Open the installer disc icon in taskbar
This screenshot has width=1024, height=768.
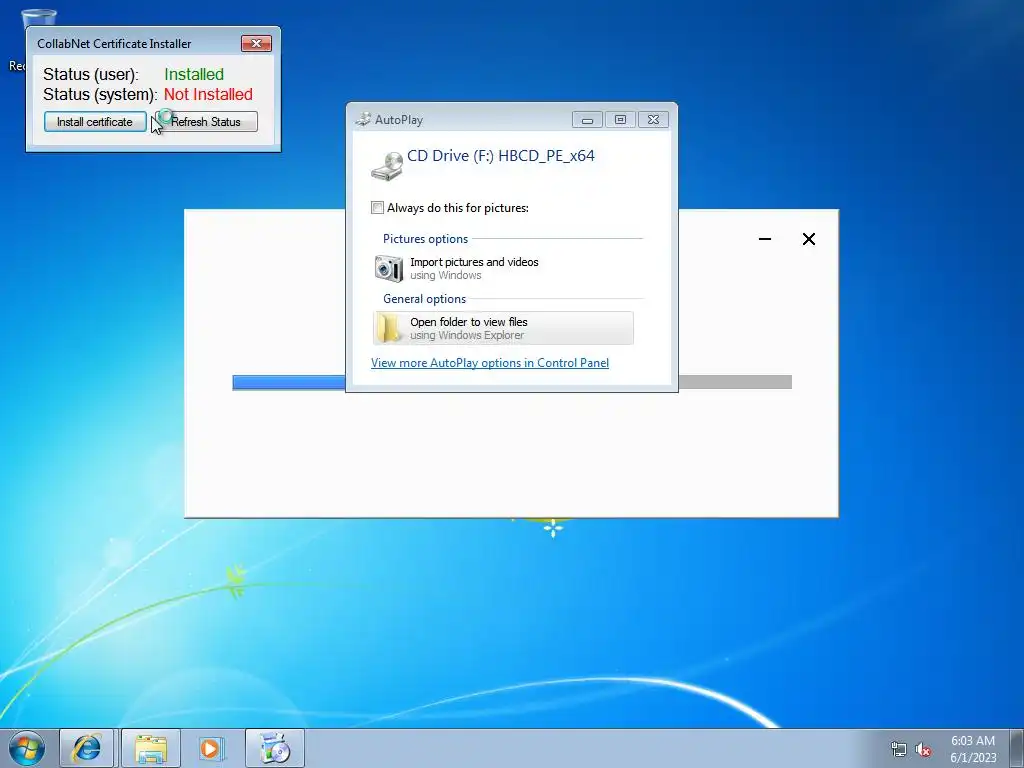click(274, 748)
